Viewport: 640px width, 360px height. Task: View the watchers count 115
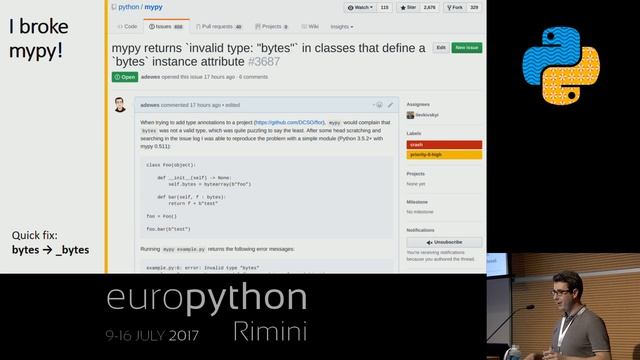pos(384,7)
